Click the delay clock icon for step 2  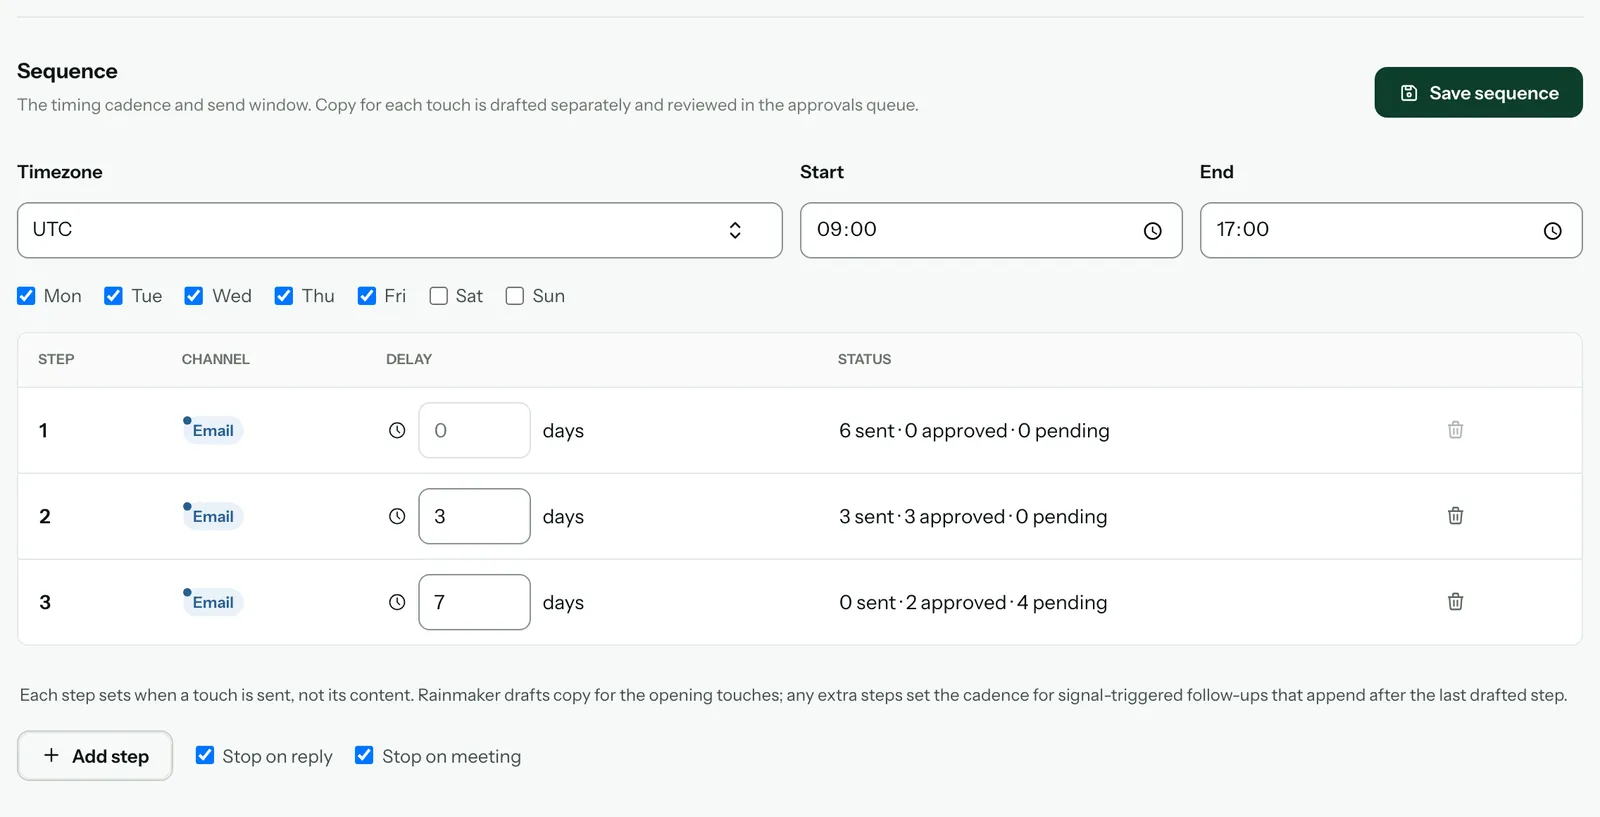(397, 516)
